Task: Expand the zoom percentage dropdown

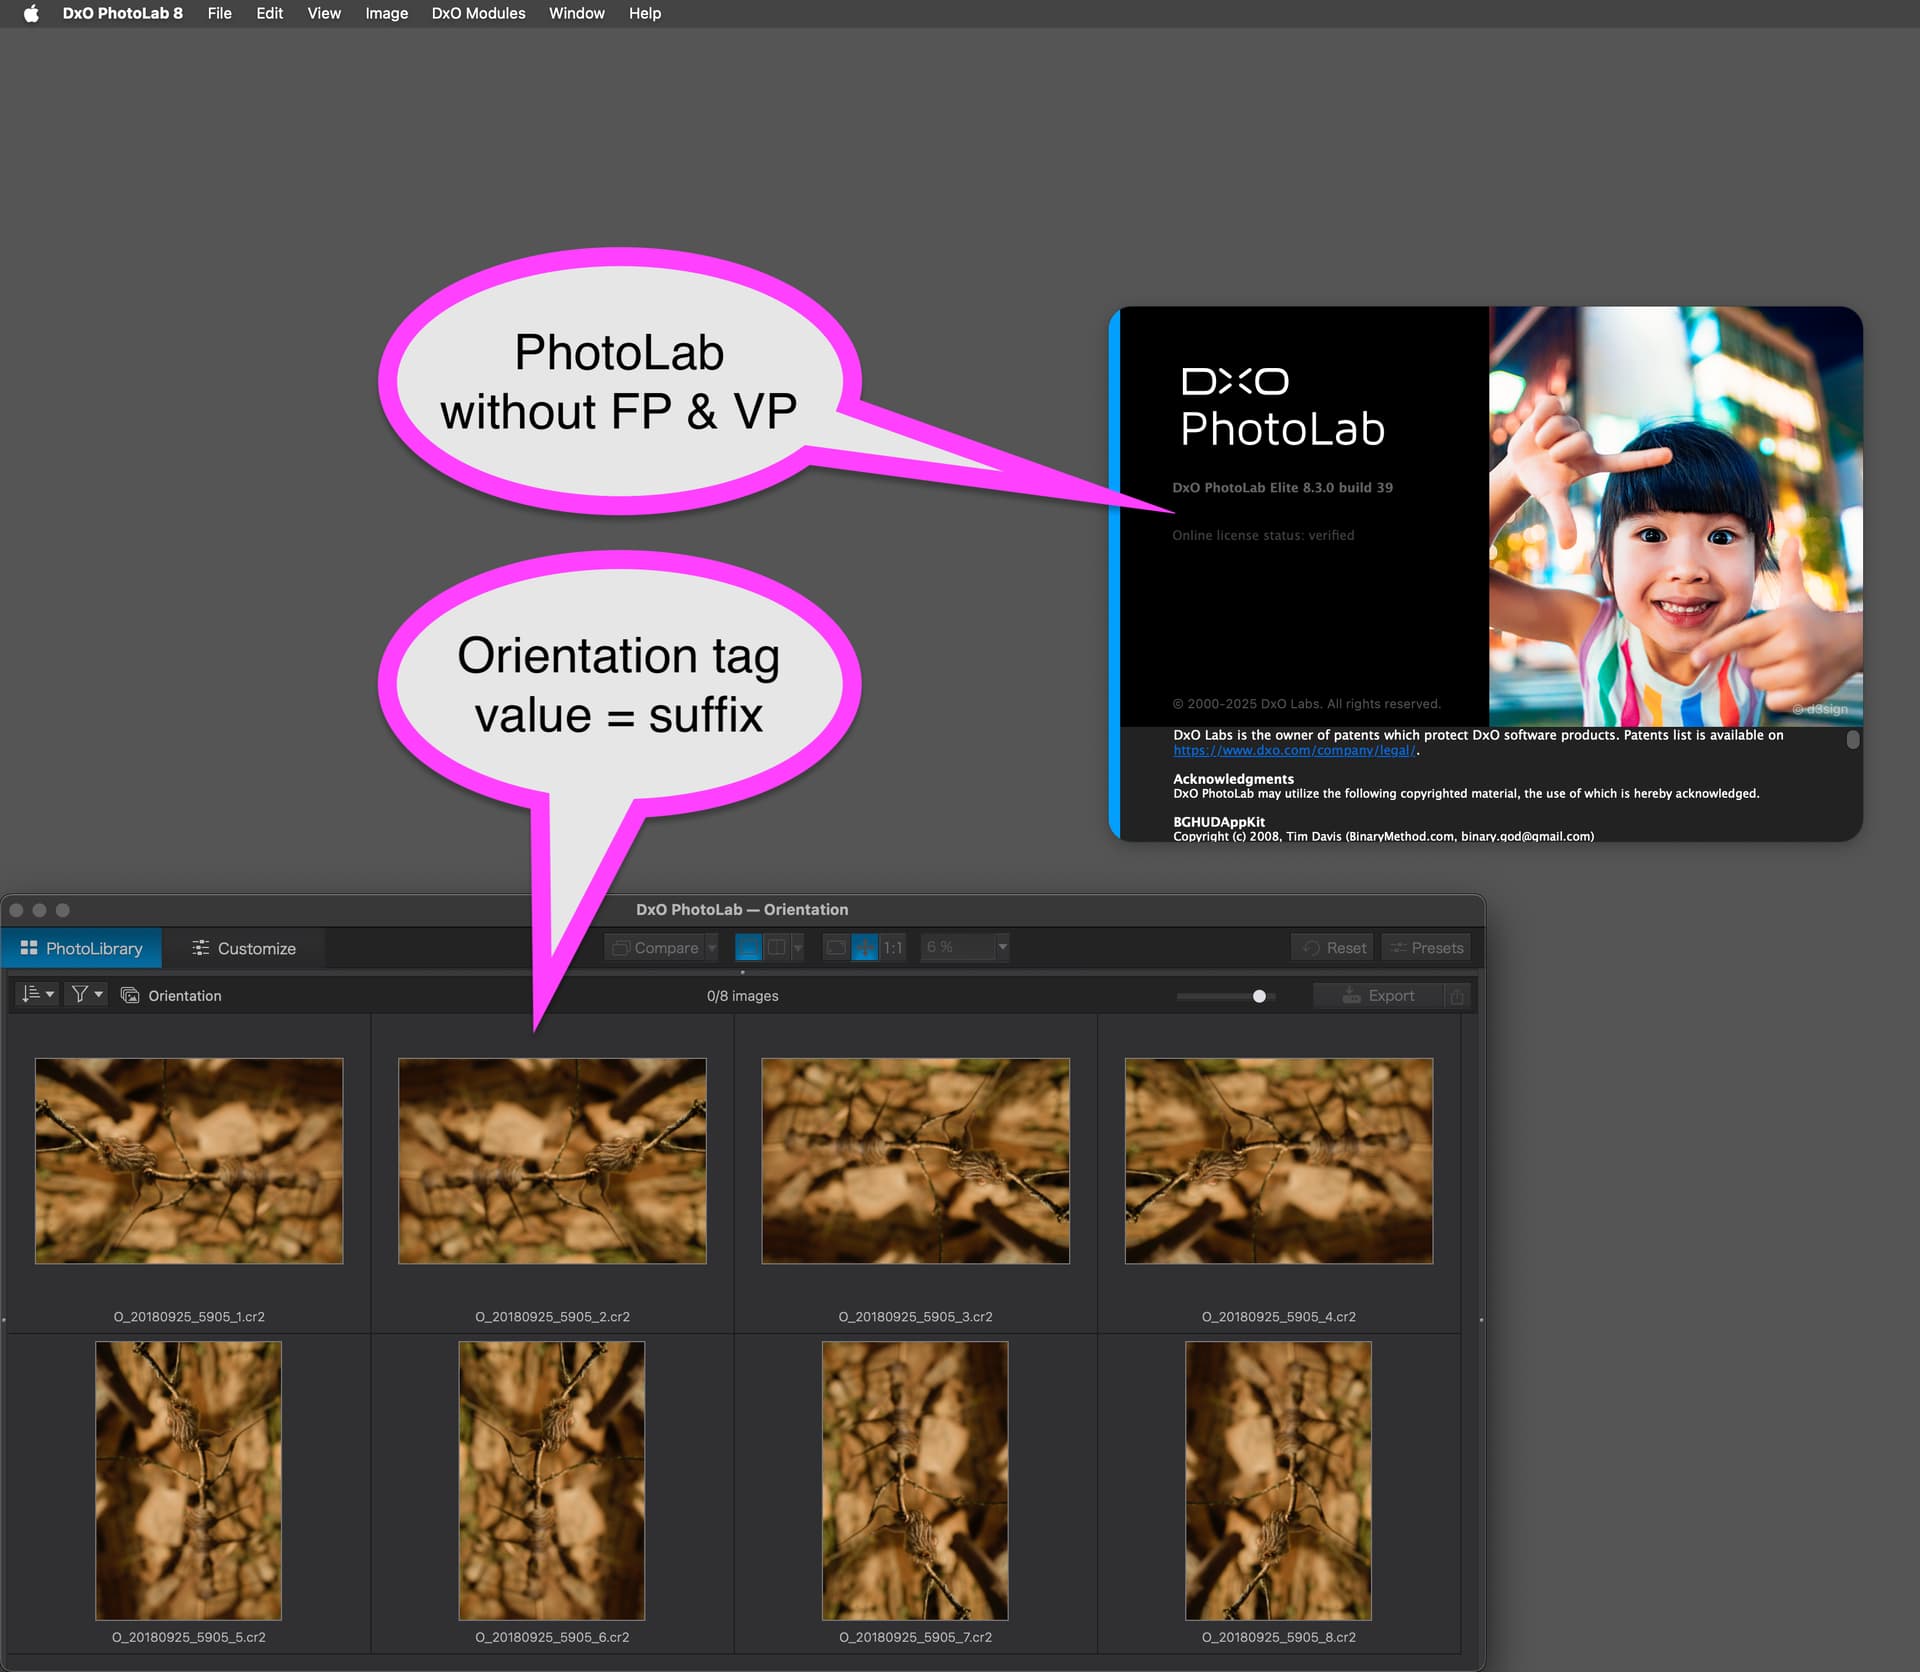Action: (1002, 947)
